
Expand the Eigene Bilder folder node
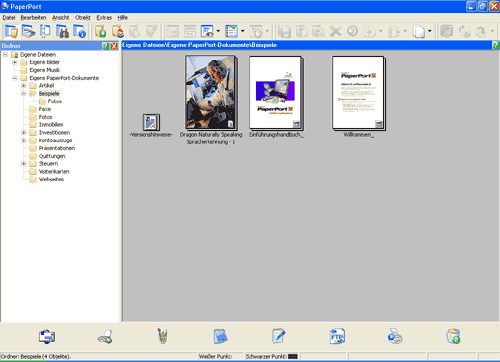pos(15,62)
